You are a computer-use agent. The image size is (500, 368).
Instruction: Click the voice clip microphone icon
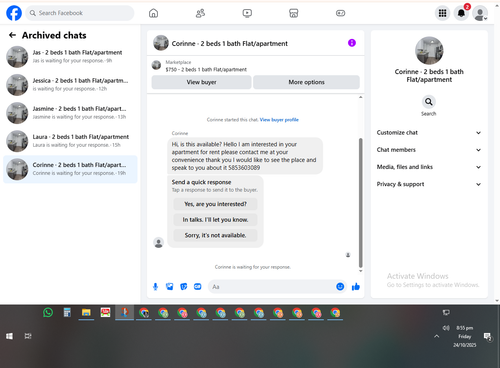click(x=155, y=287)
